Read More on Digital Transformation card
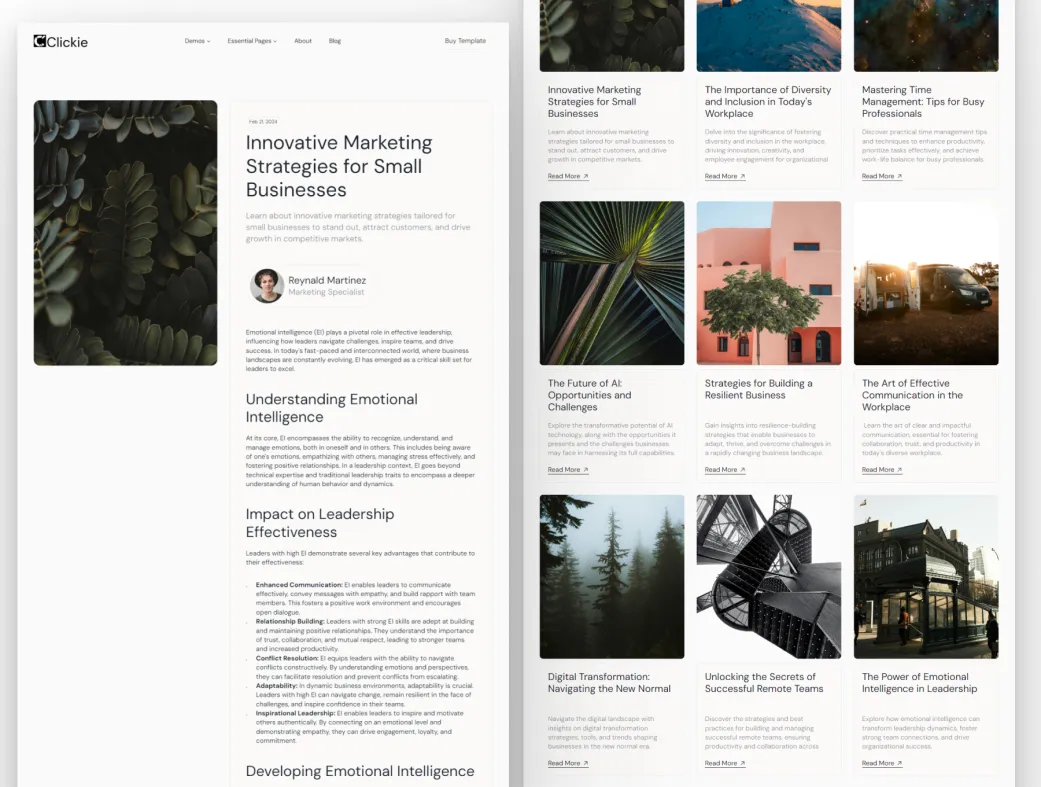This screenshot has width=1041, height=787. [568, 763]
